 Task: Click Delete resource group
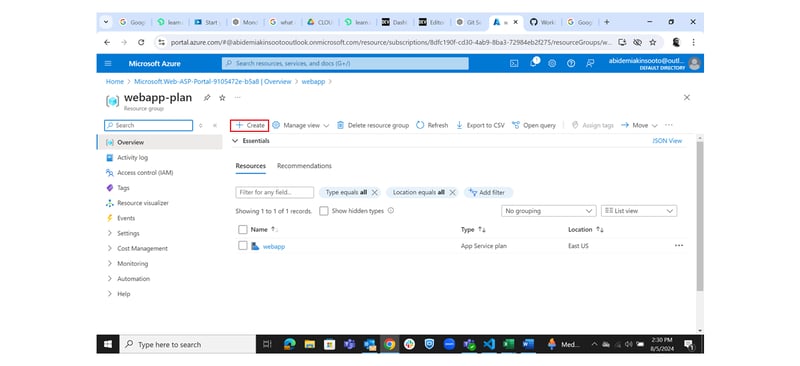point(373,125)
